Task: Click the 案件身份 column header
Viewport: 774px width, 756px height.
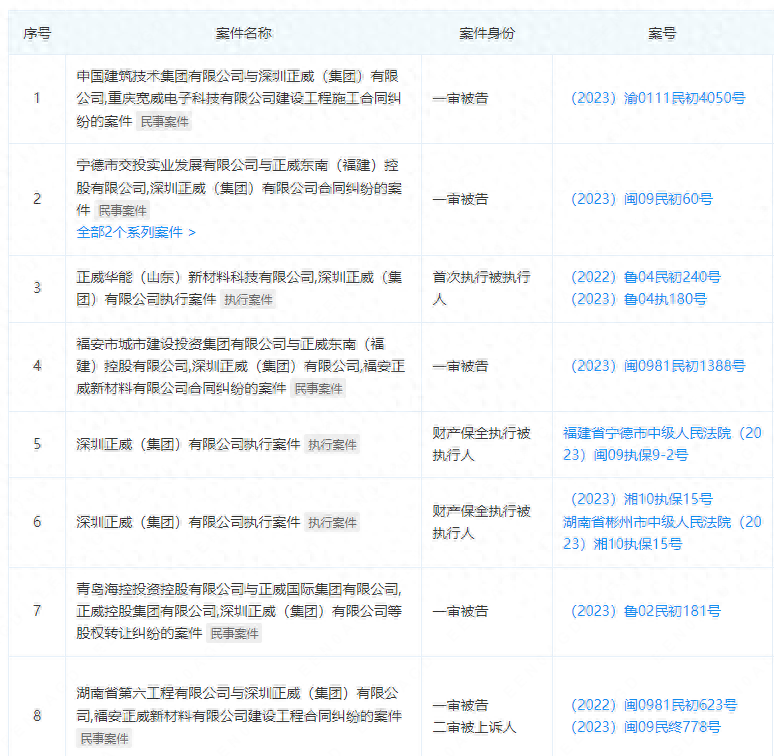Action: click(487, 34)
